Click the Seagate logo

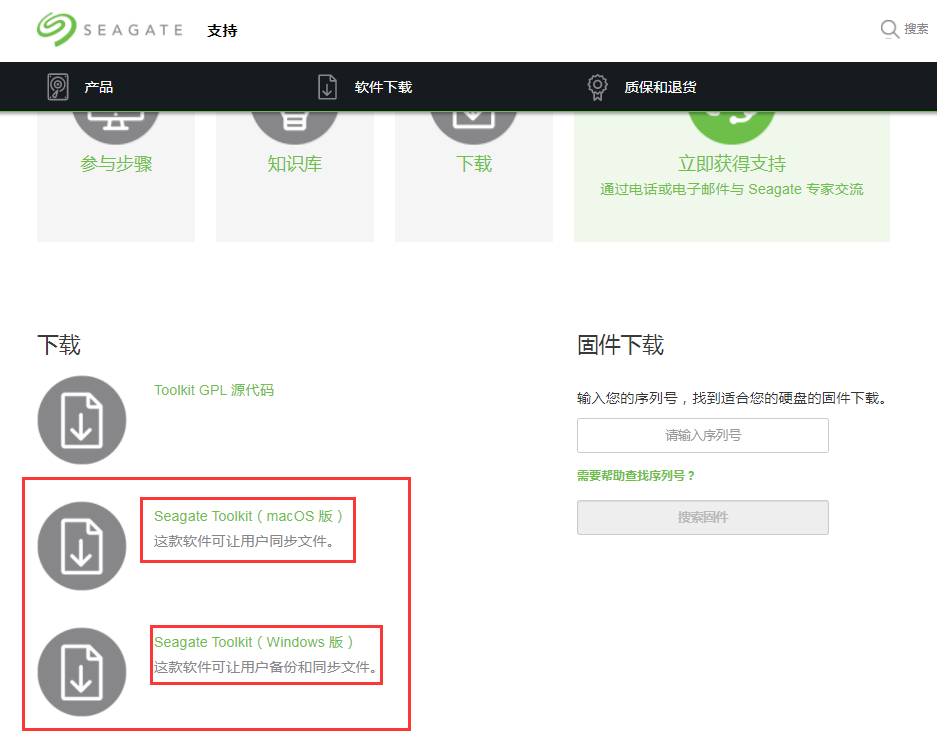coord(110,29)
